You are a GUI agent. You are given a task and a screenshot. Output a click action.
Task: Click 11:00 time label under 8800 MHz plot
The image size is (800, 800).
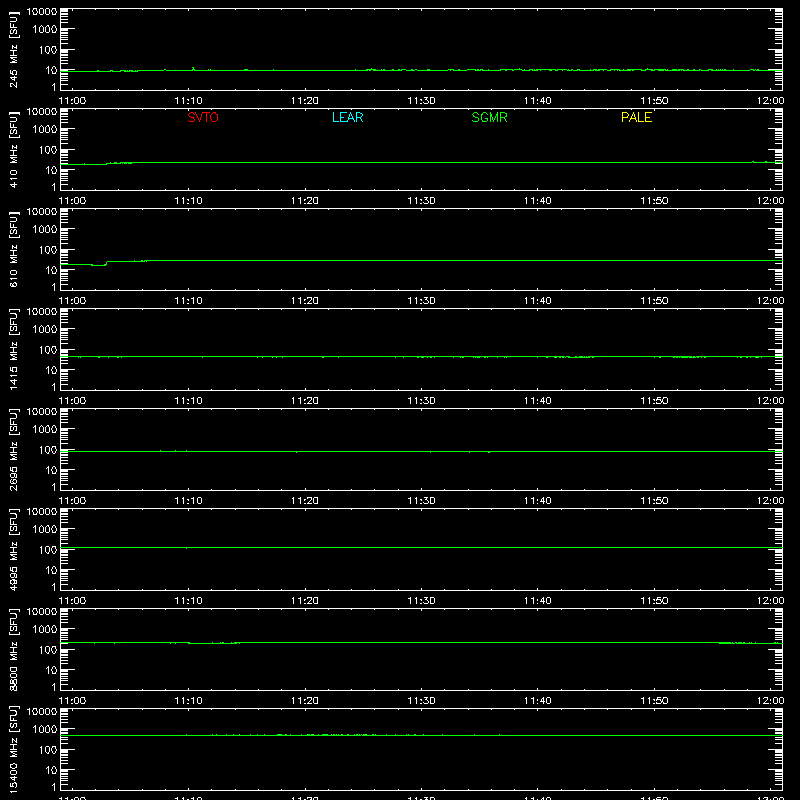click(x=72, y=701)
